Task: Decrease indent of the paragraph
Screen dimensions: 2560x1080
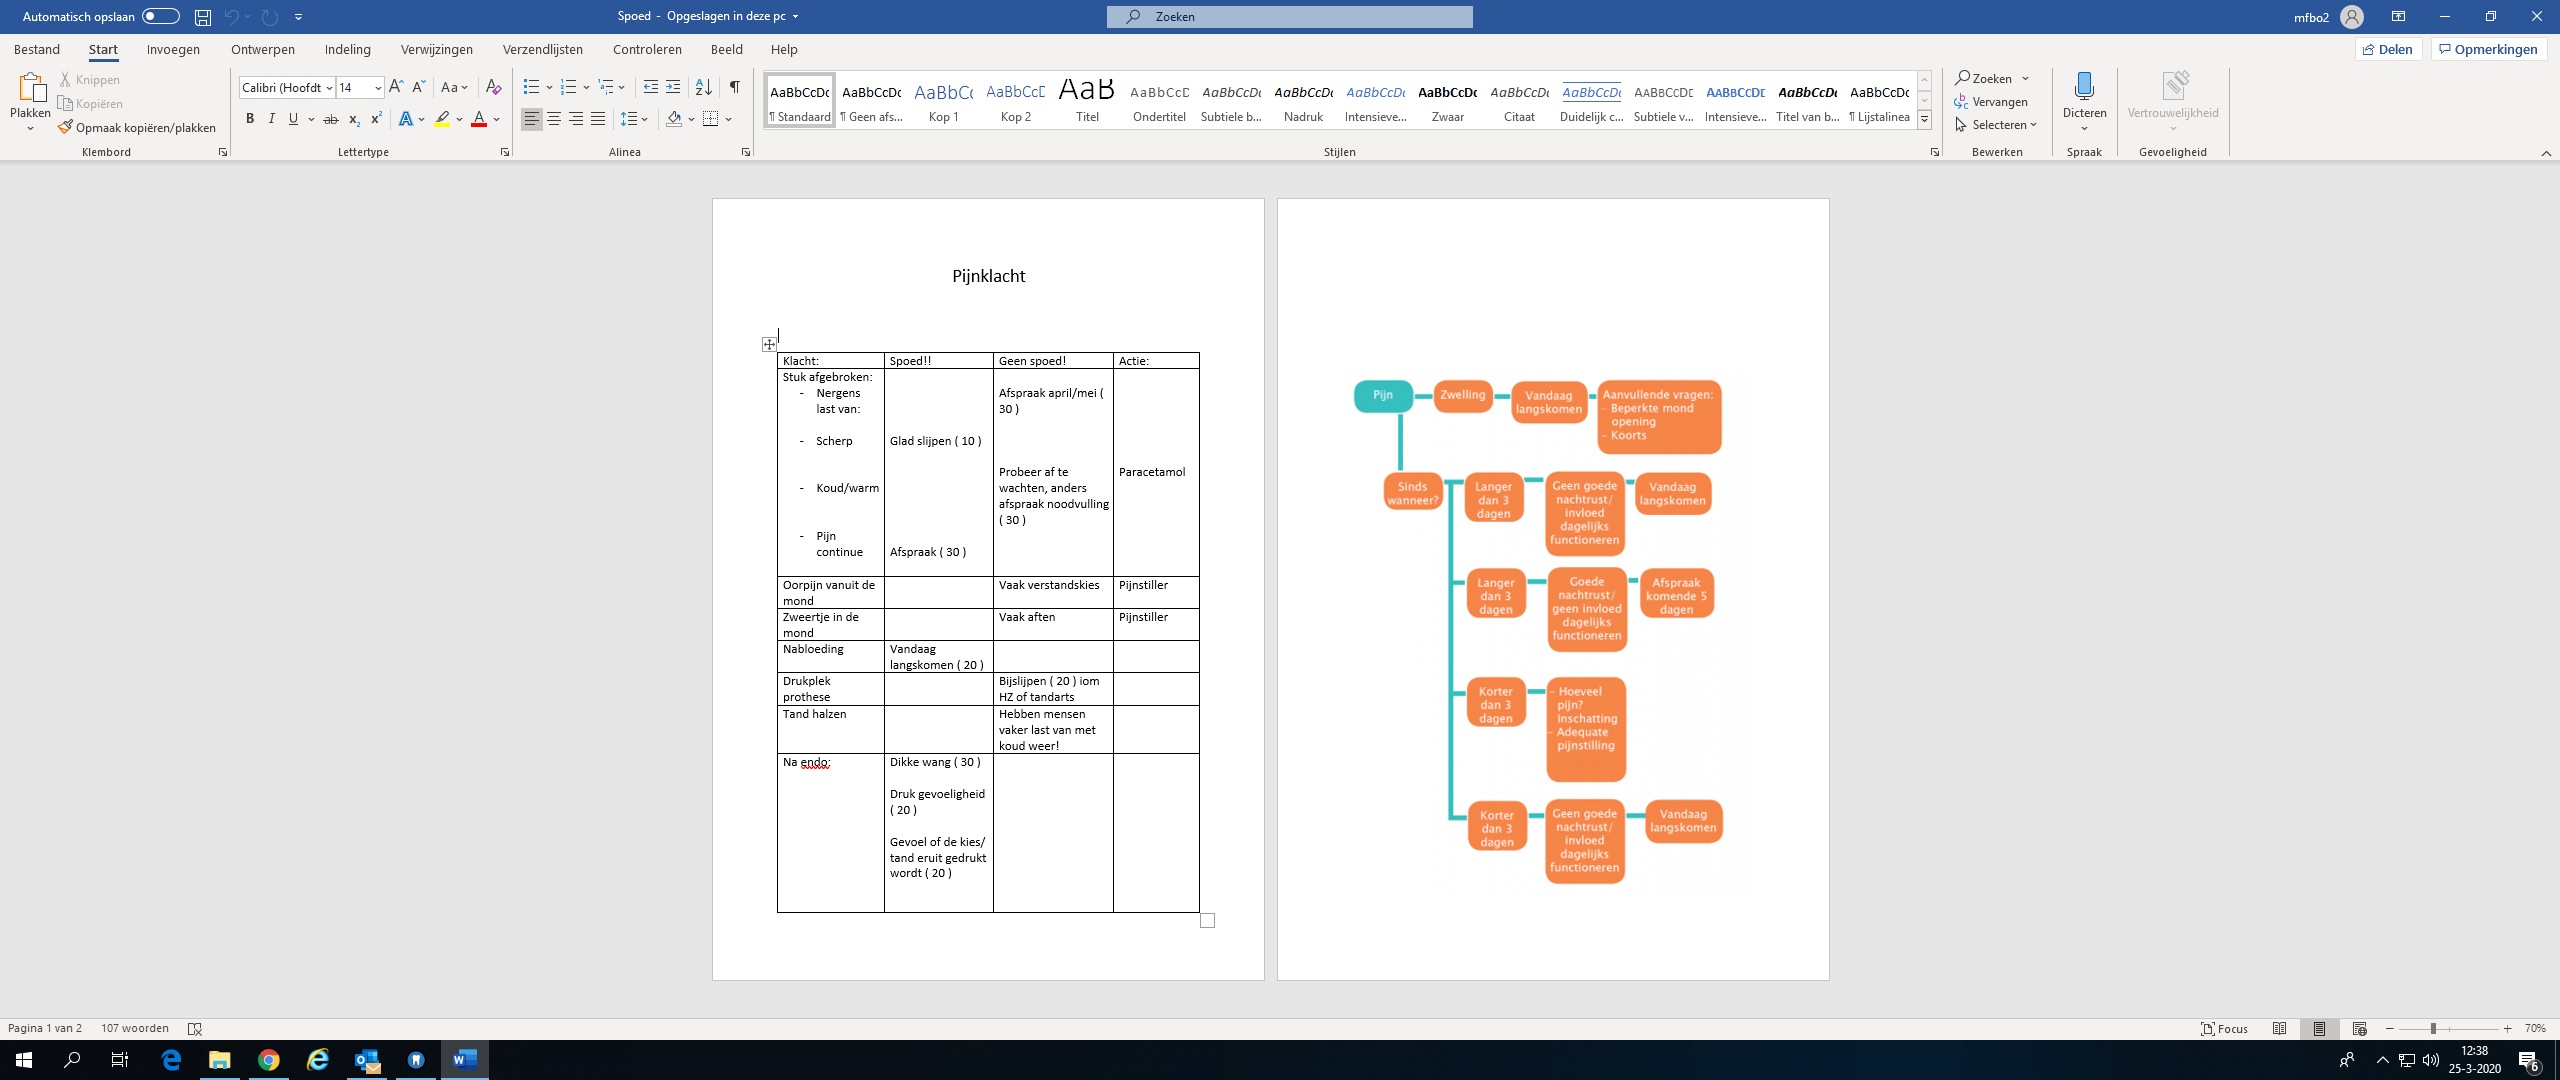Action: pos(651,87)
